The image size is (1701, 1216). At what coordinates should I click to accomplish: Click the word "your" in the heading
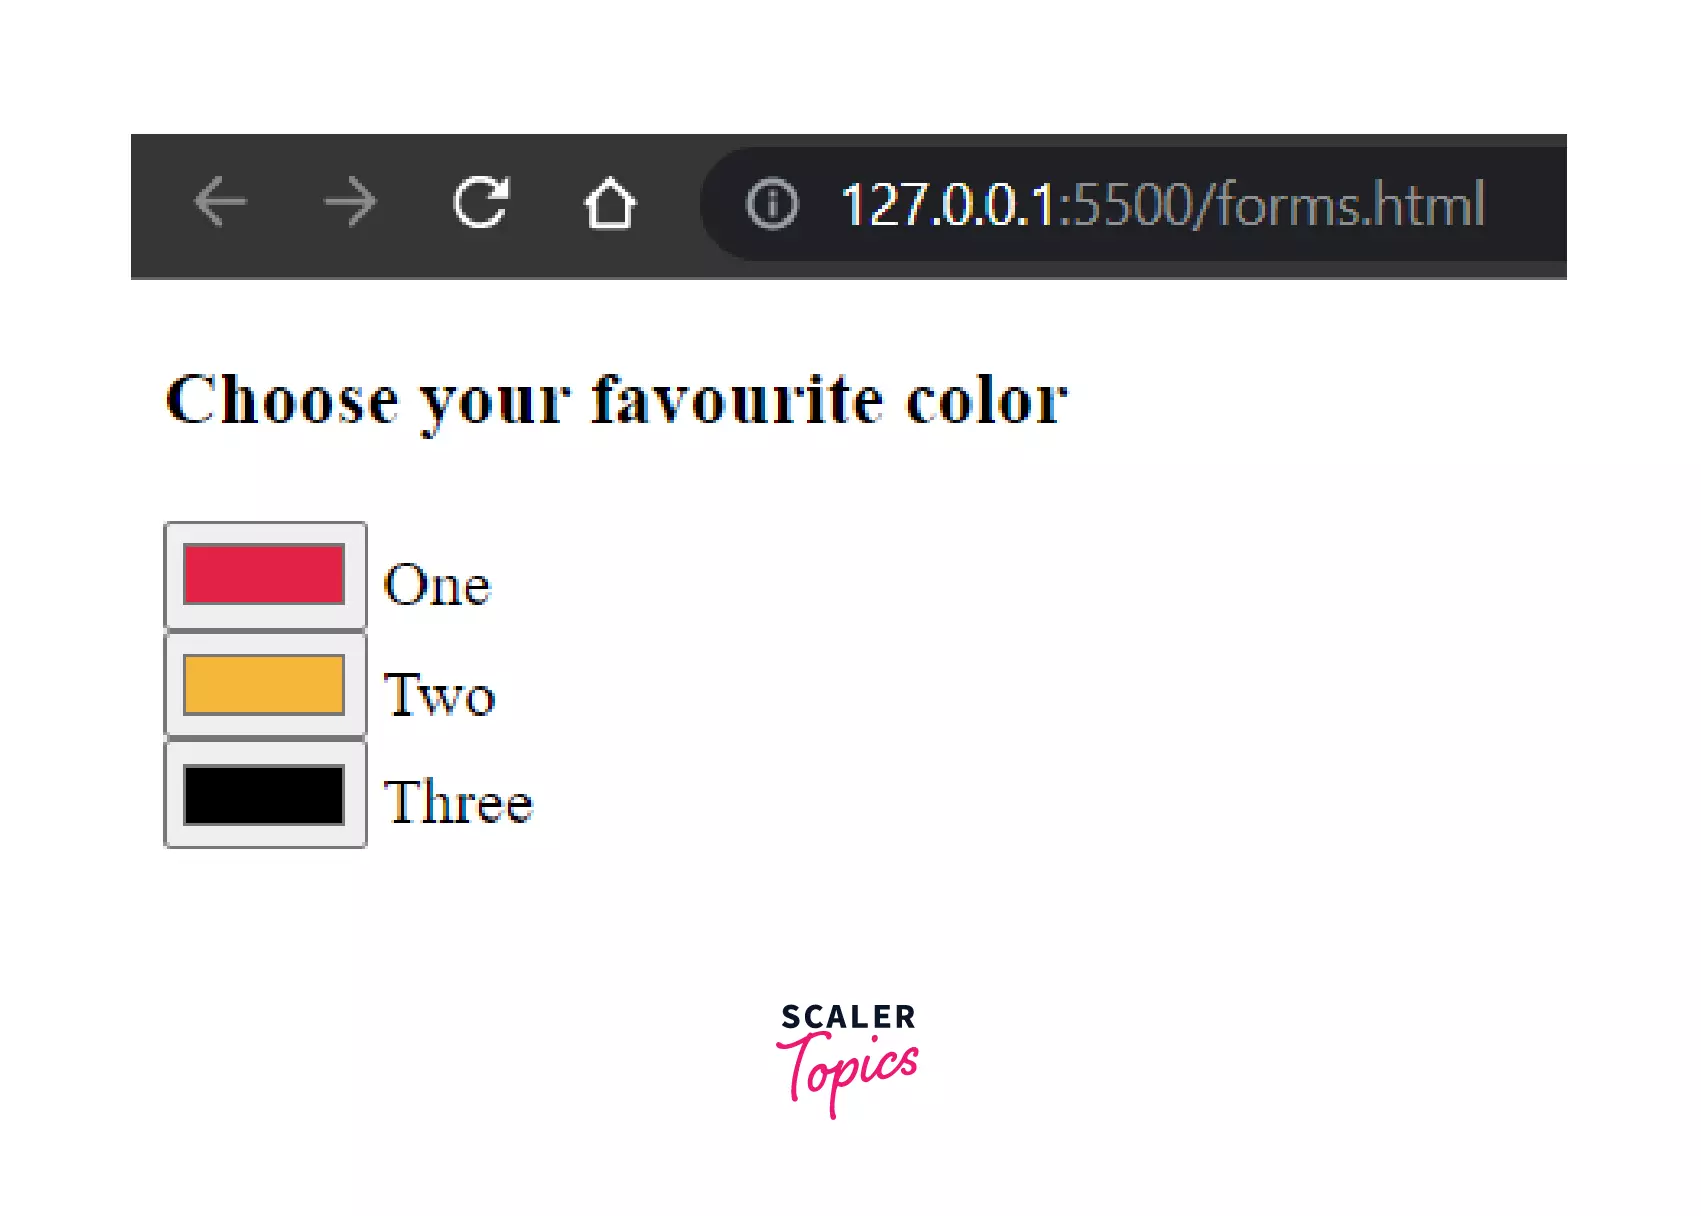coord(495,402)
